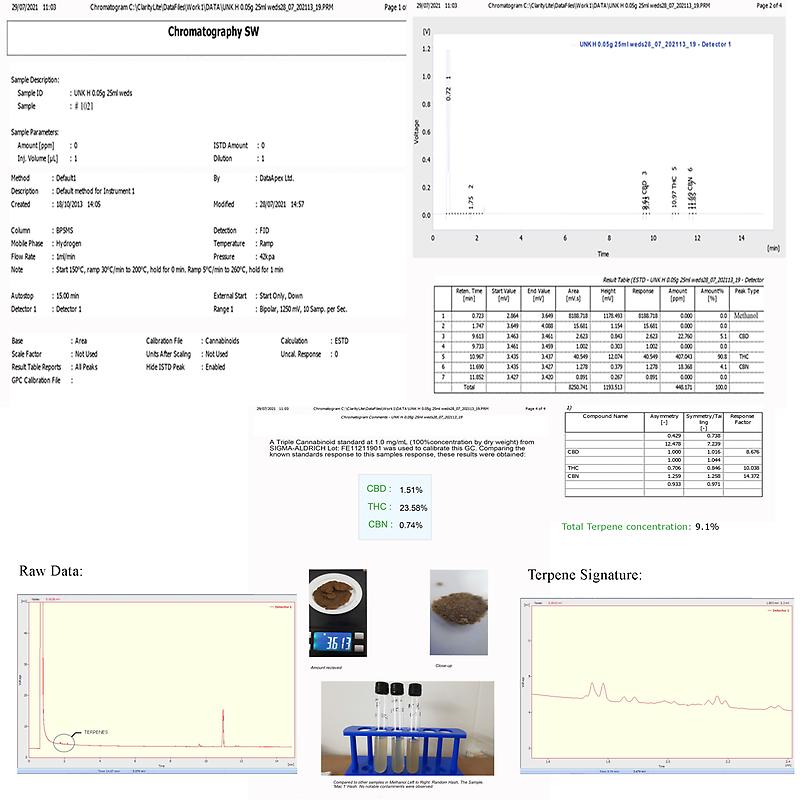Select the CBN 0.74% result value
This screenshot has width=800, height=800.
[408, 524]
